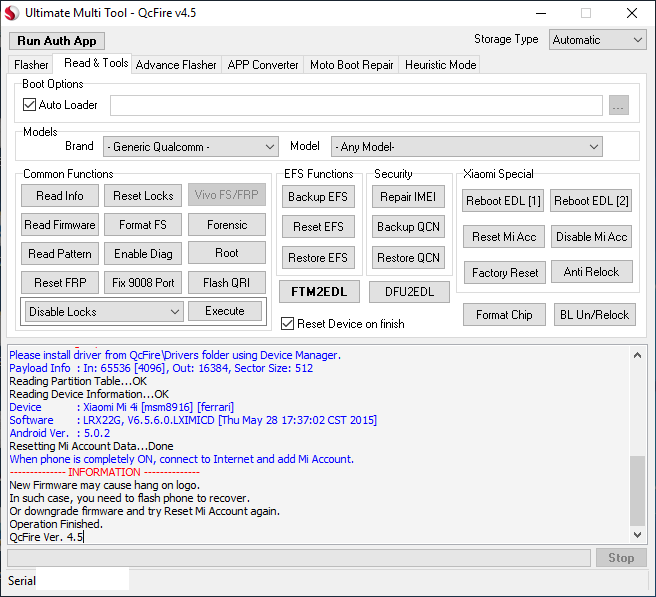Click the Run Auth App button
Screen dimensions: 656x597
coord(57,41)
